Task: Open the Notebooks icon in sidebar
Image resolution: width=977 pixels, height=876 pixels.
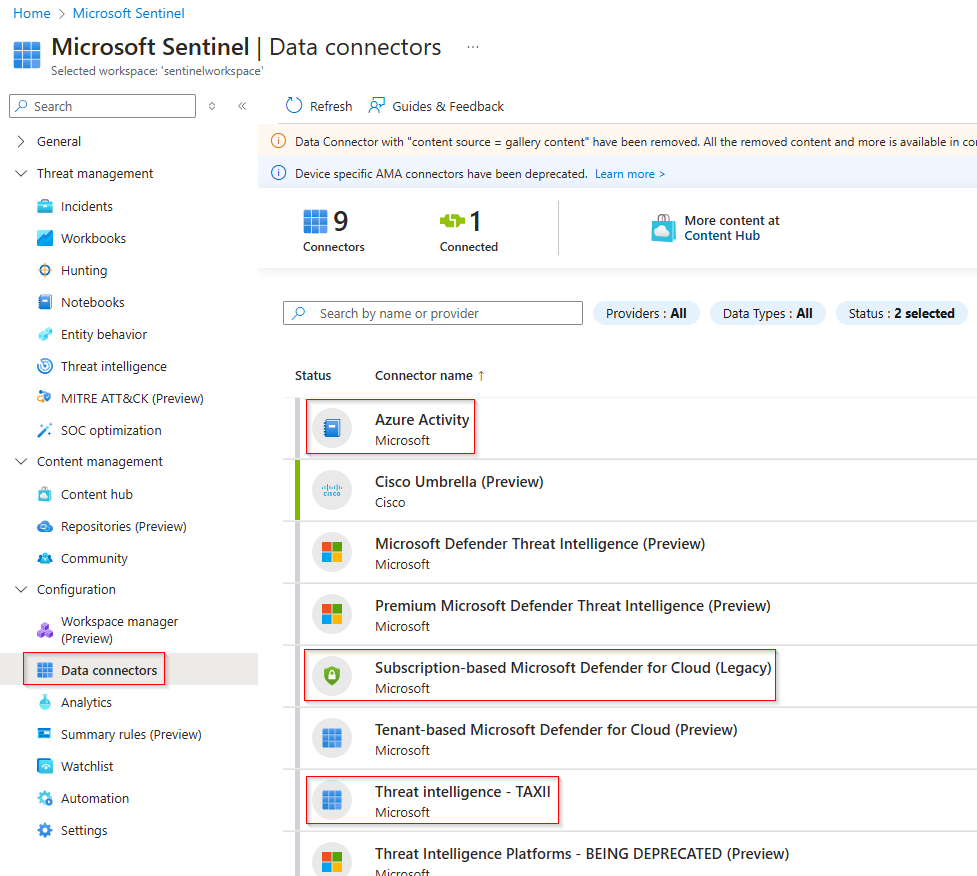Action: click(x=45, y=303)
